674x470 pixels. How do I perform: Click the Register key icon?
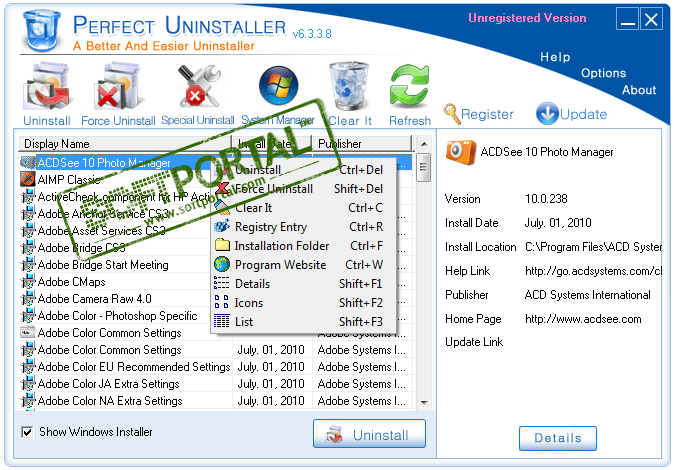pyautogui.click(x=452, y=114)
